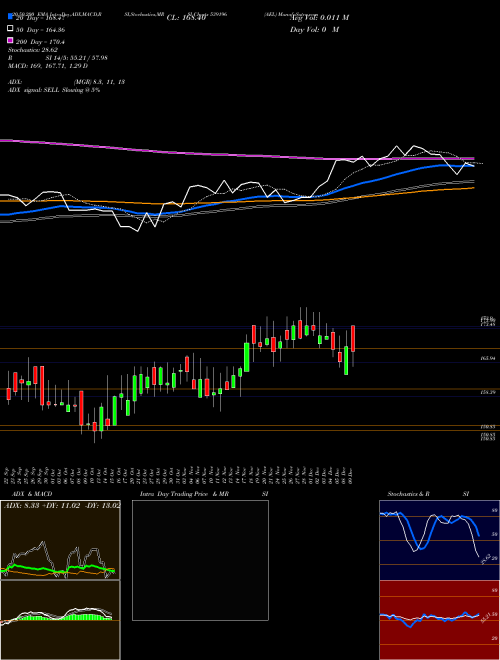Click the 'CL: 168.40' closing price text
The width and height of the screenshot is (500, 660).
(186, 18)
